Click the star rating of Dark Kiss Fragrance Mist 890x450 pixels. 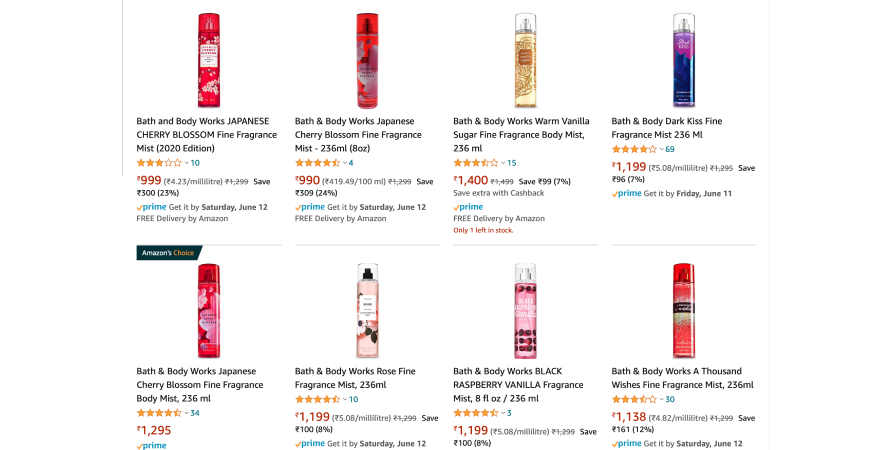pyautogui.click(x=633, y=149)
